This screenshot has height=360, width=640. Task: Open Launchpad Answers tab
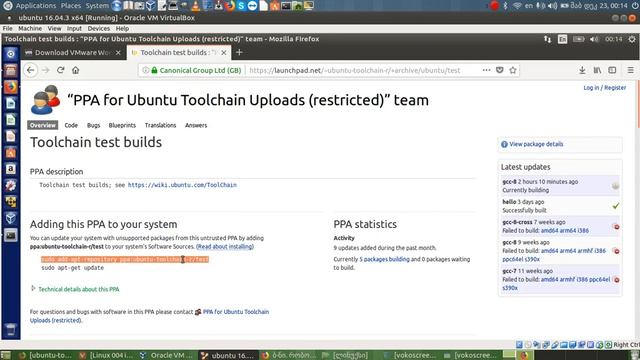click(x=196, y=125)
